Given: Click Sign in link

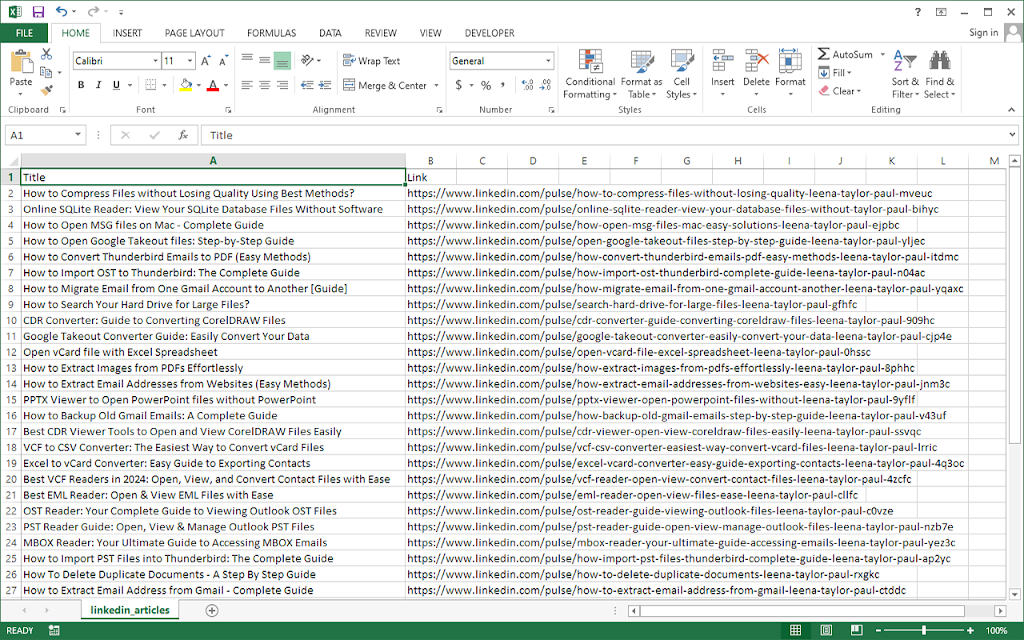Looking at the screenshot, I should [x=984, y=33].
